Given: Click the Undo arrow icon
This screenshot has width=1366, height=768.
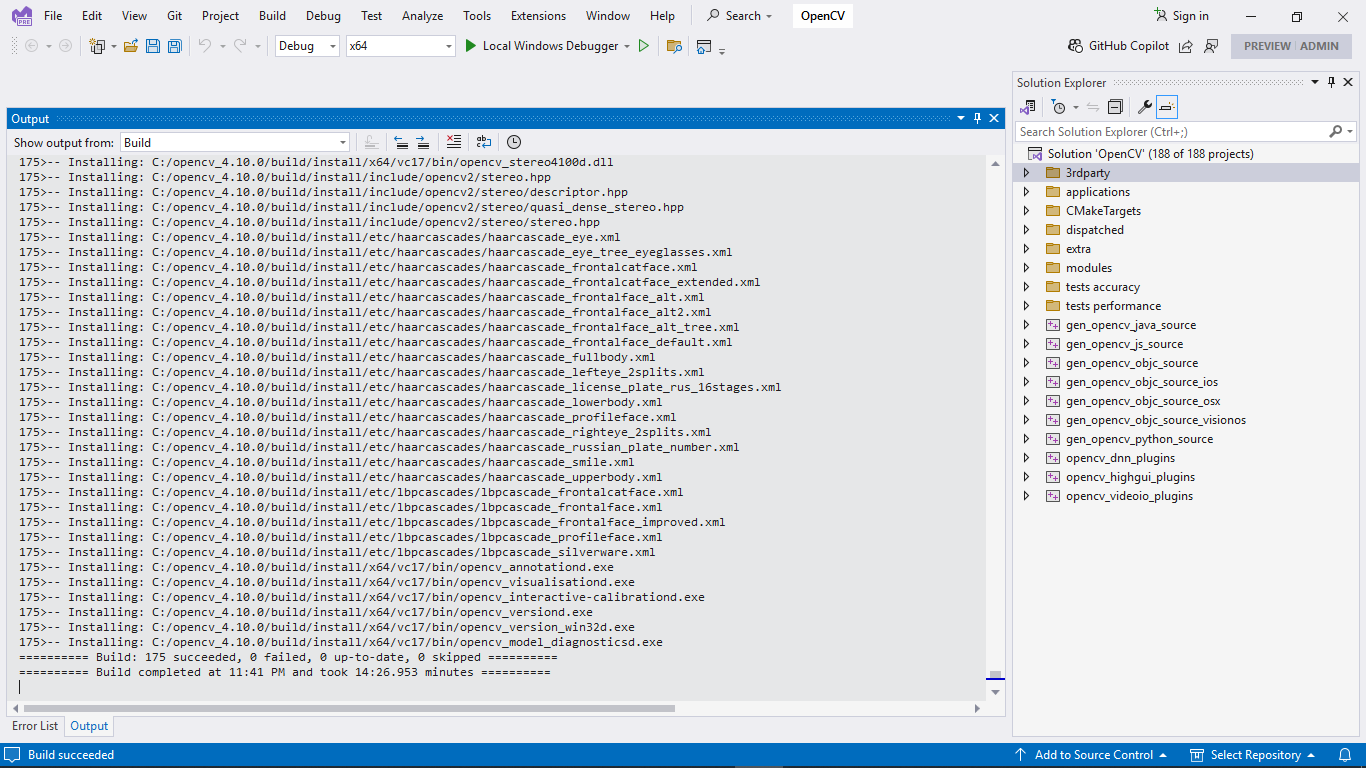Looking at the screenshot, I should point(205,46).
